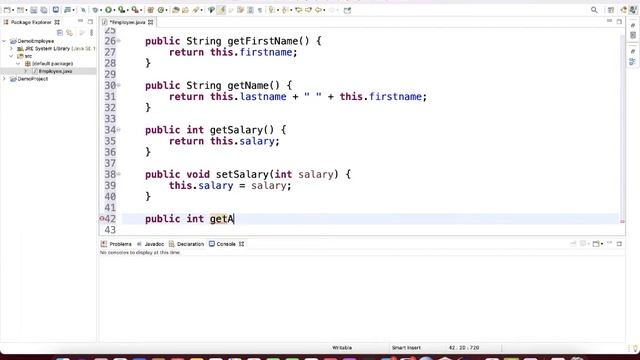This screenshot has width=640, height=360.
Task: Open the Declaration tab
Action: point(186,244)
